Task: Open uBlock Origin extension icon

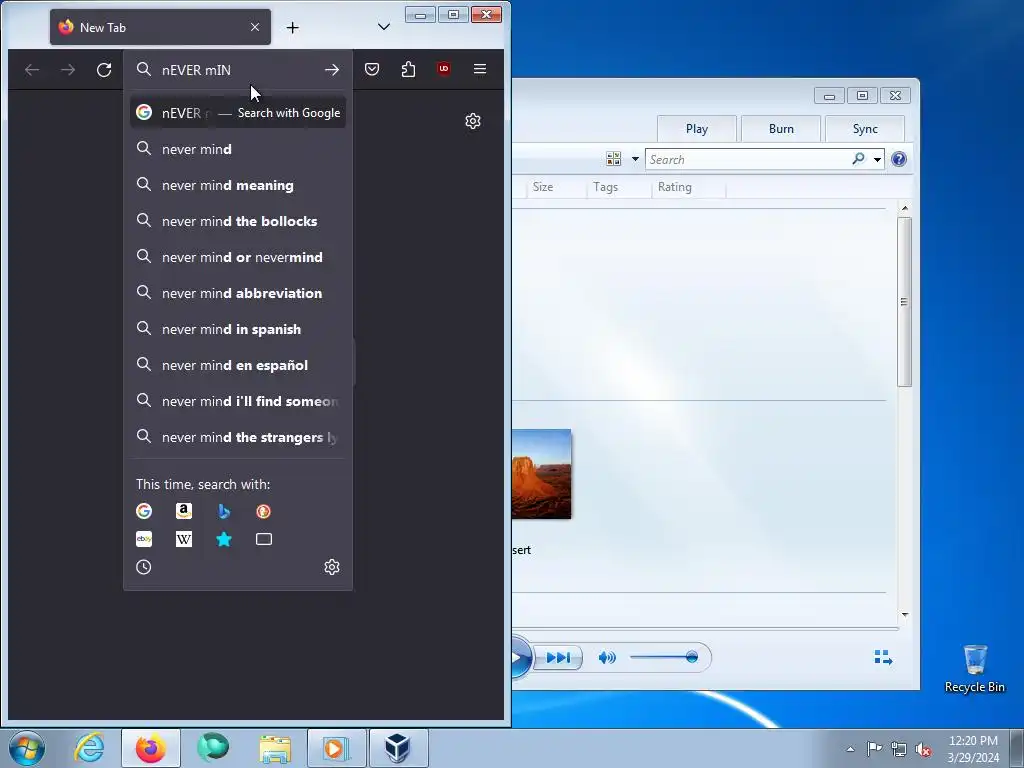Action: [444, 69]
